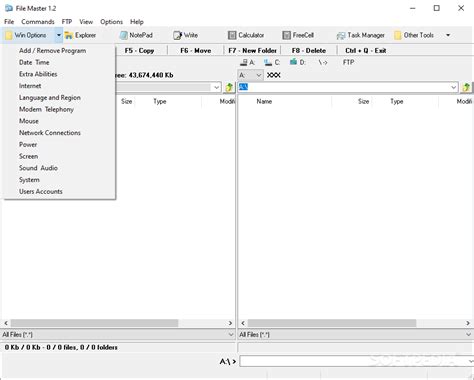Go up one level in right pane
474x380 pixels.
[x=466, y=87]
